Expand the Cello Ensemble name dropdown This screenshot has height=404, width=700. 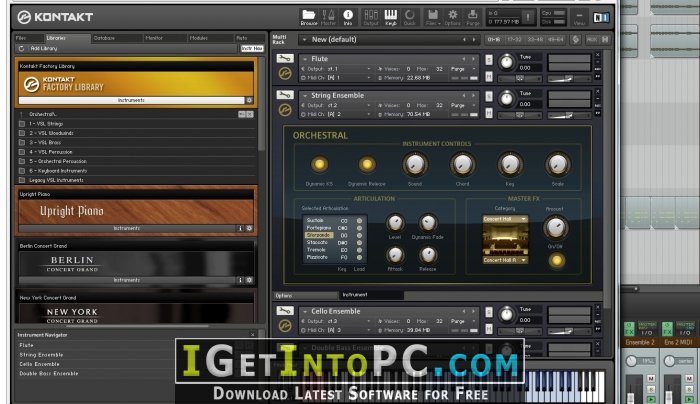[x=305, y=311]
